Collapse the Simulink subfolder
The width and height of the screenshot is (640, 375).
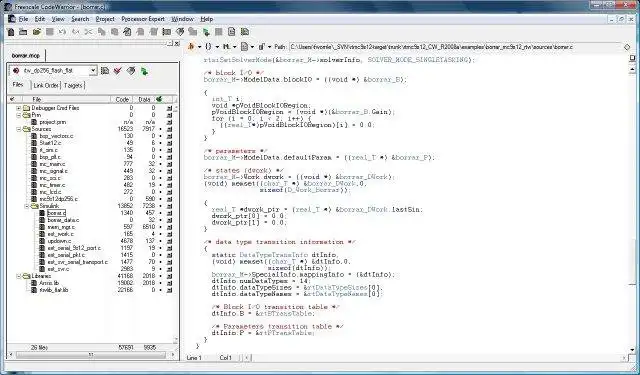(x=27, y=206)
